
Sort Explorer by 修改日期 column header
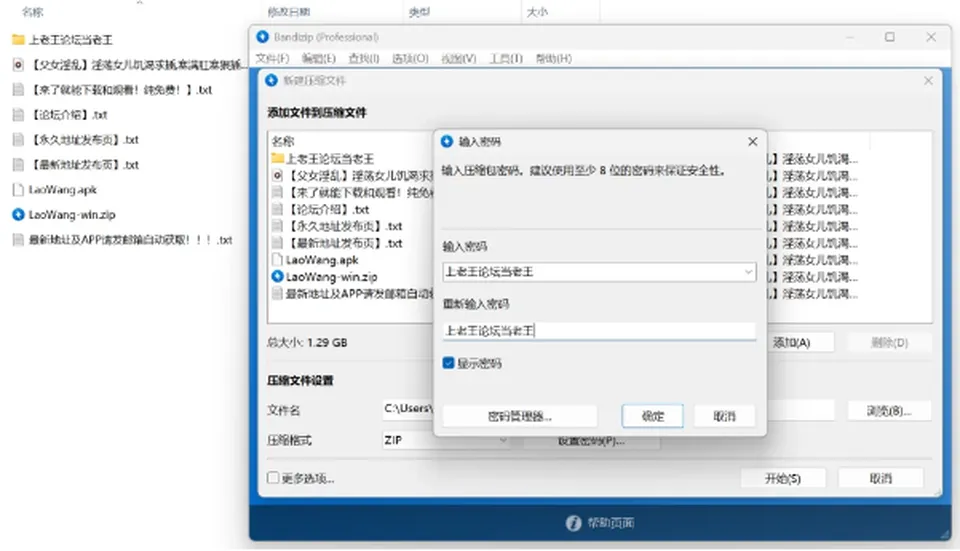coord(289,12)
